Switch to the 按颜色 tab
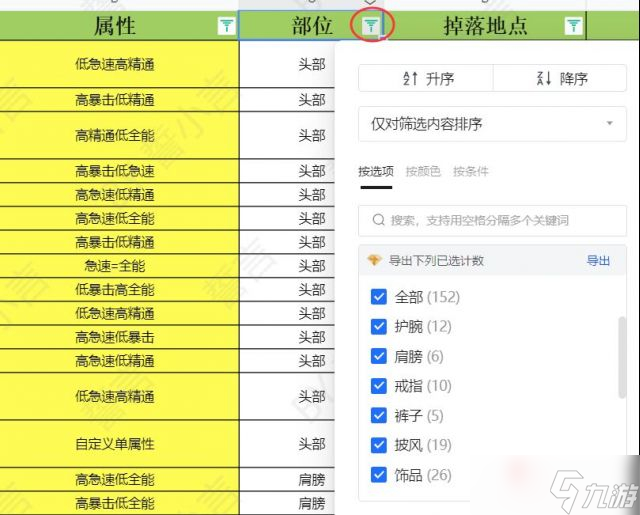640x515 pixels. pyautogui.click(x=423, y=171)
